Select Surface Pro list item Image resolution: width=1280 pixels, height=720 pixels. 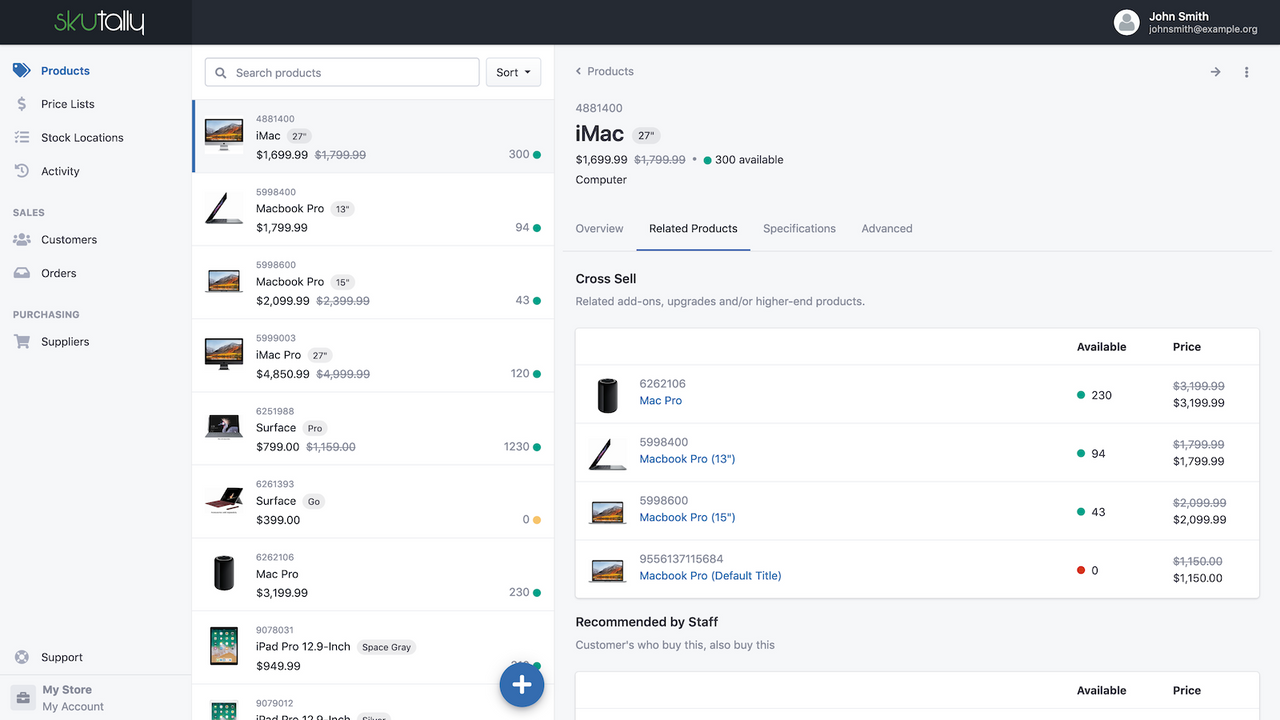(373, 428)
